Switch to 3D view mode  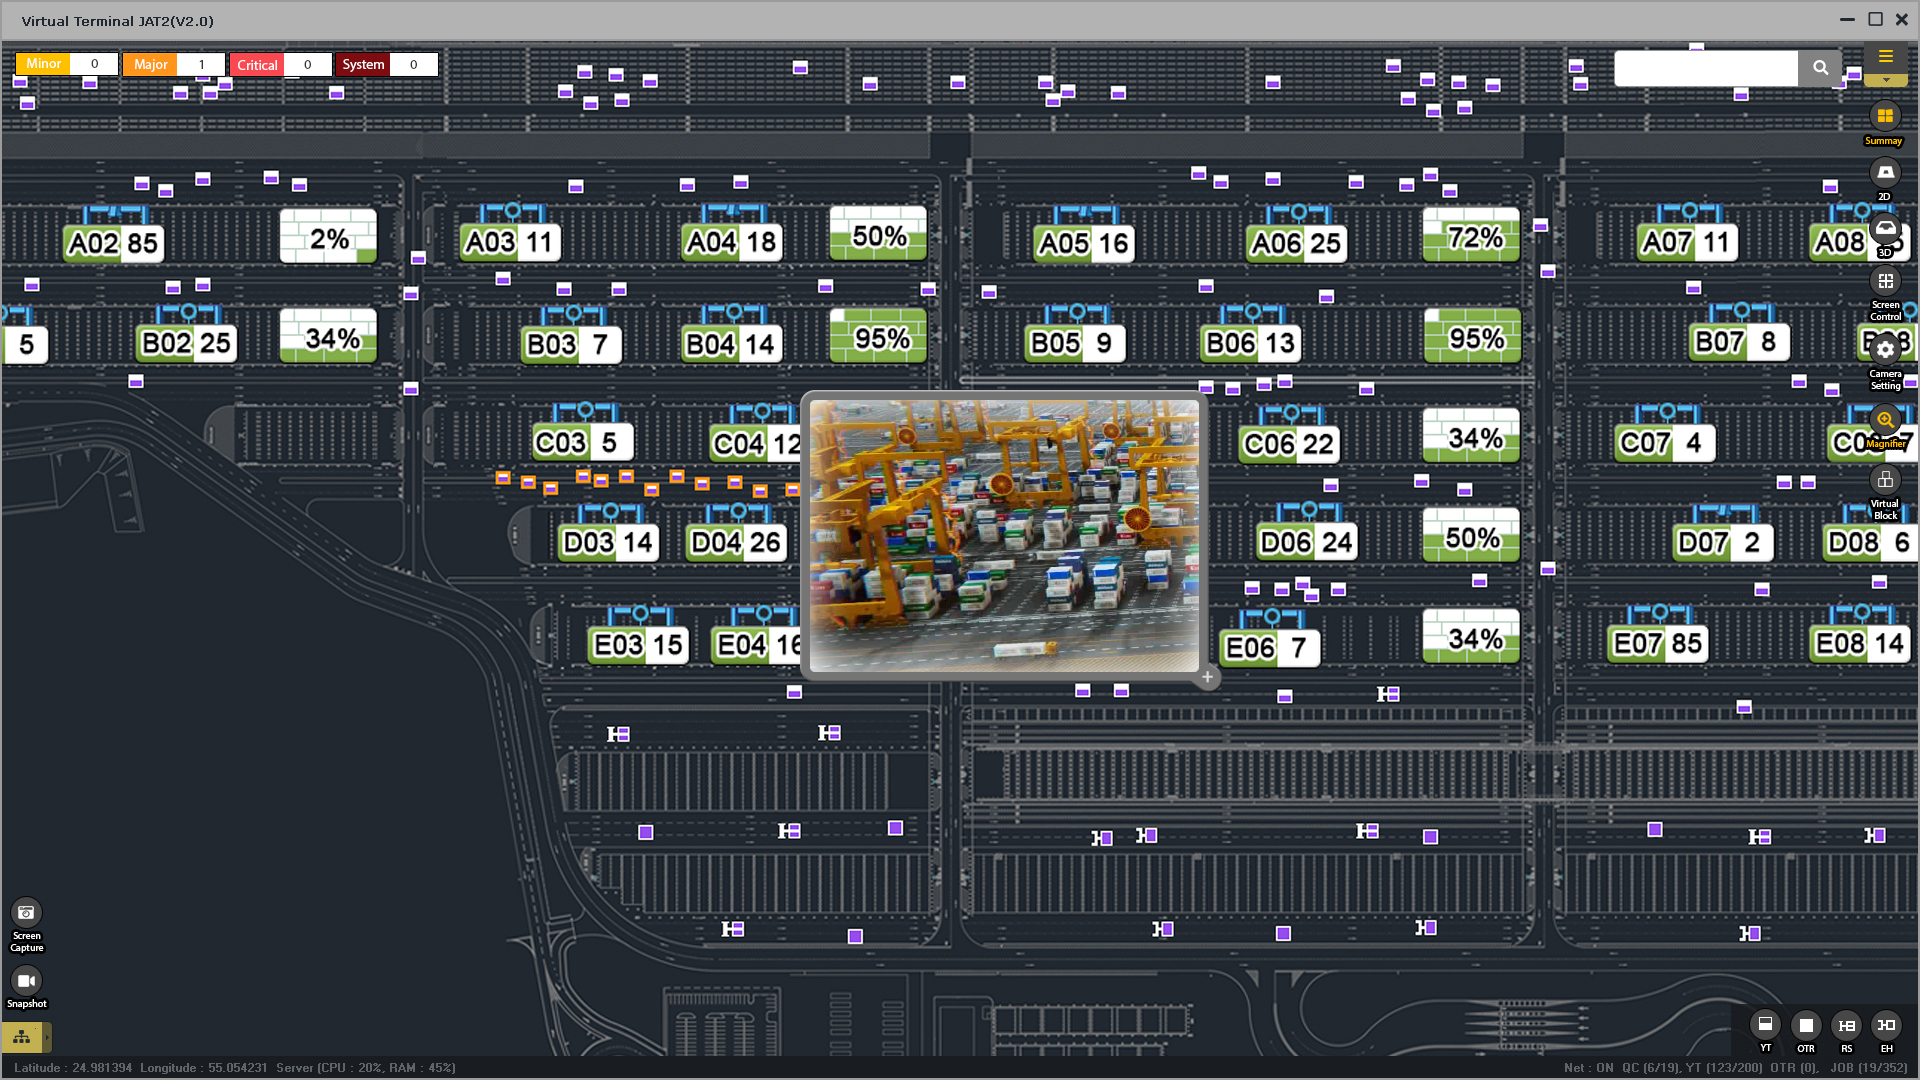coord(1885,229)
